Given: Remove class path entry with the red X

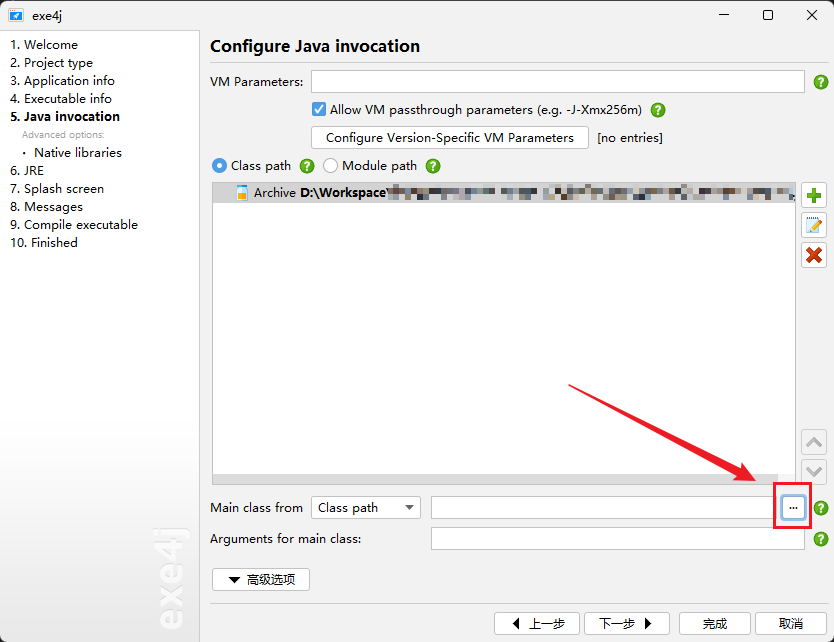Looking at the screenshot, I should [x=814, y=255].
